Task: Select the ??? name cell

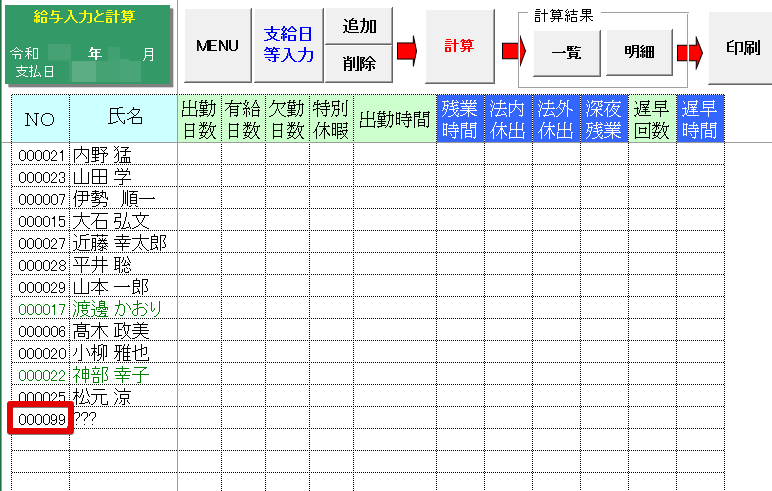Action: tap(123, 420)
